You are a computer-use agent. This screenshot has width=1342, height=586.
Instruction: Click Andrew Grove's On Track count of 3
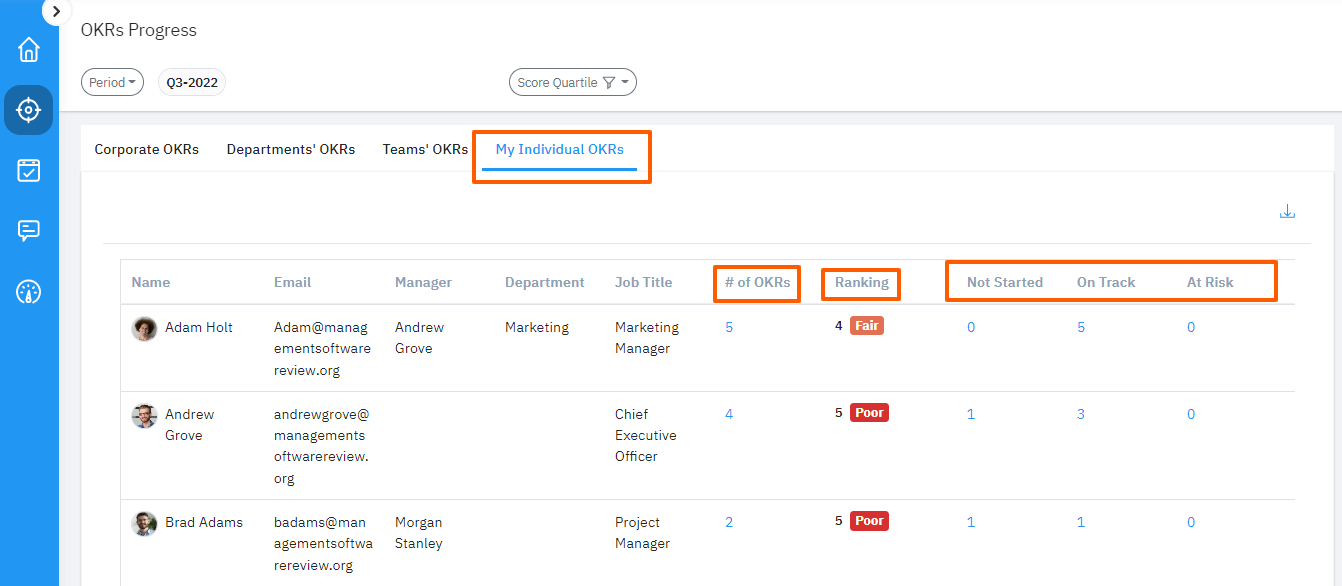click(x=1081, y=413)
